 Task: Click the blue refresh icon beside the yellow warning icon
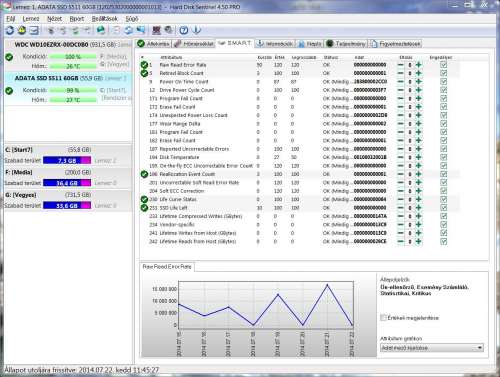(x=10, y=30)
